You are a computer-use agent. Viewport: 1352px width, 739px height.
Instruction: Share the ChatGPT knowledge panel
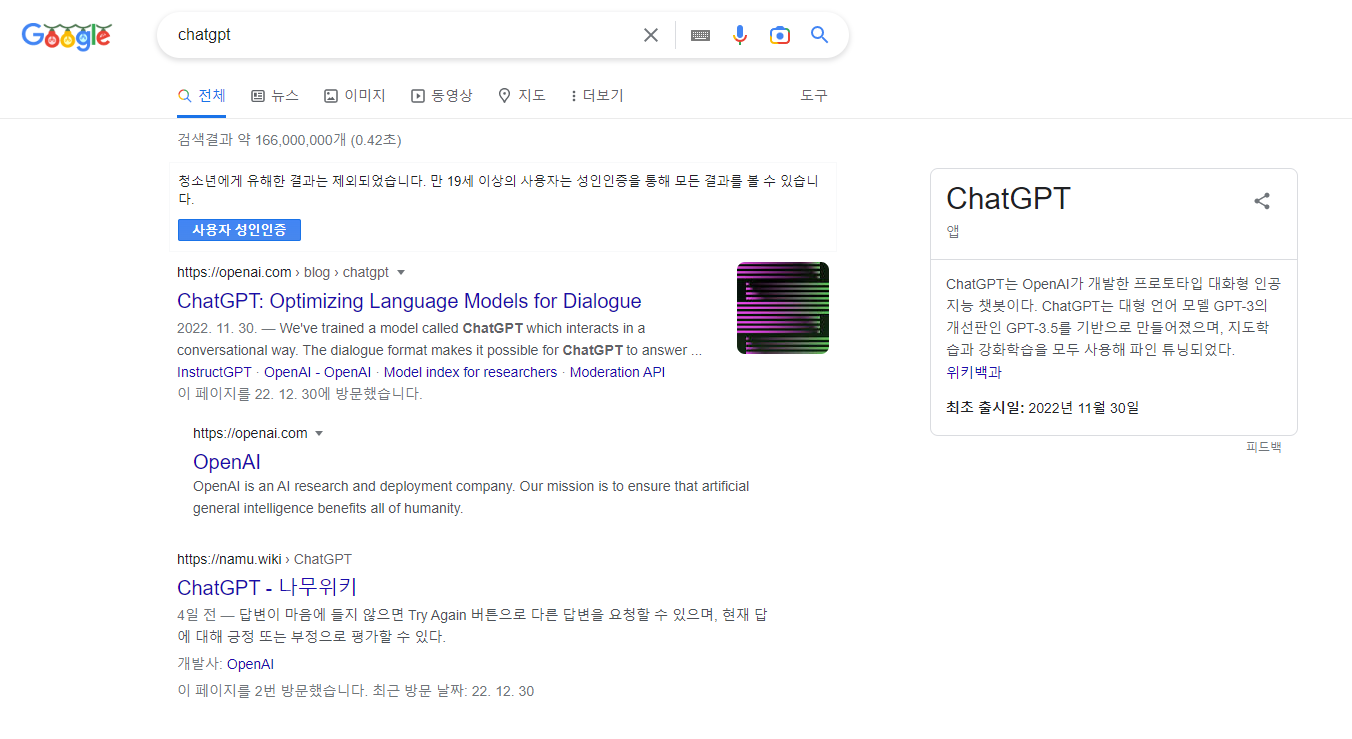pyautogui.click(x=1261, y=200)
